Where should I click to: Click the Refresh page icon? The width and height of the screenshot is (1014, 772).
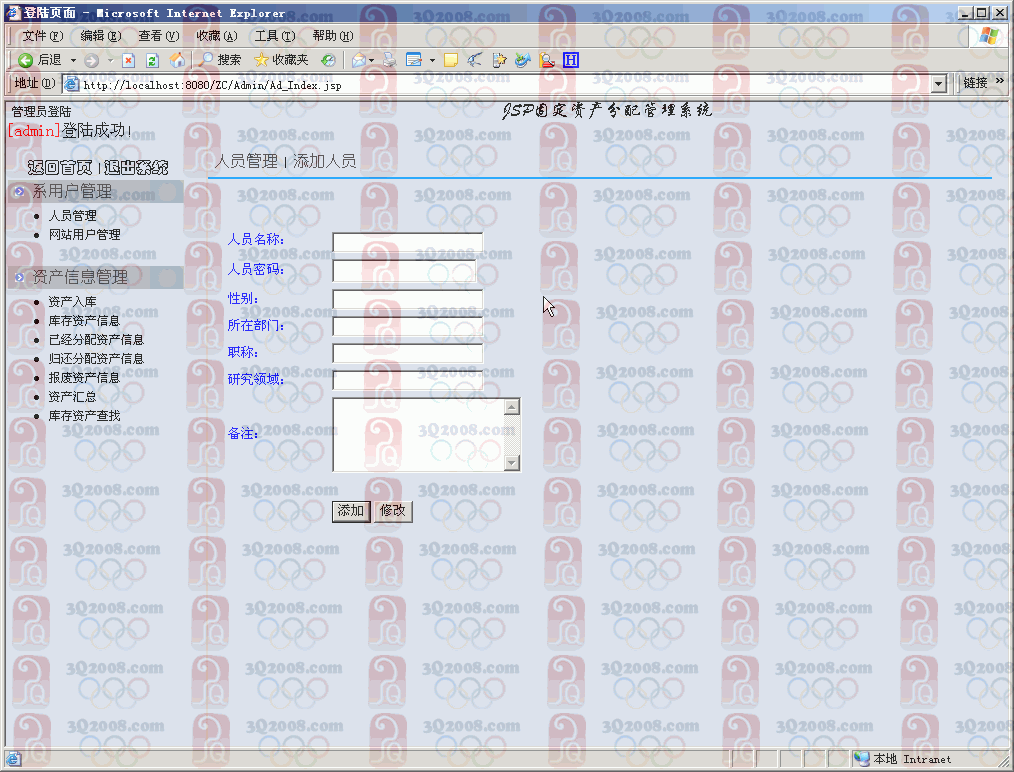(153, 60)
